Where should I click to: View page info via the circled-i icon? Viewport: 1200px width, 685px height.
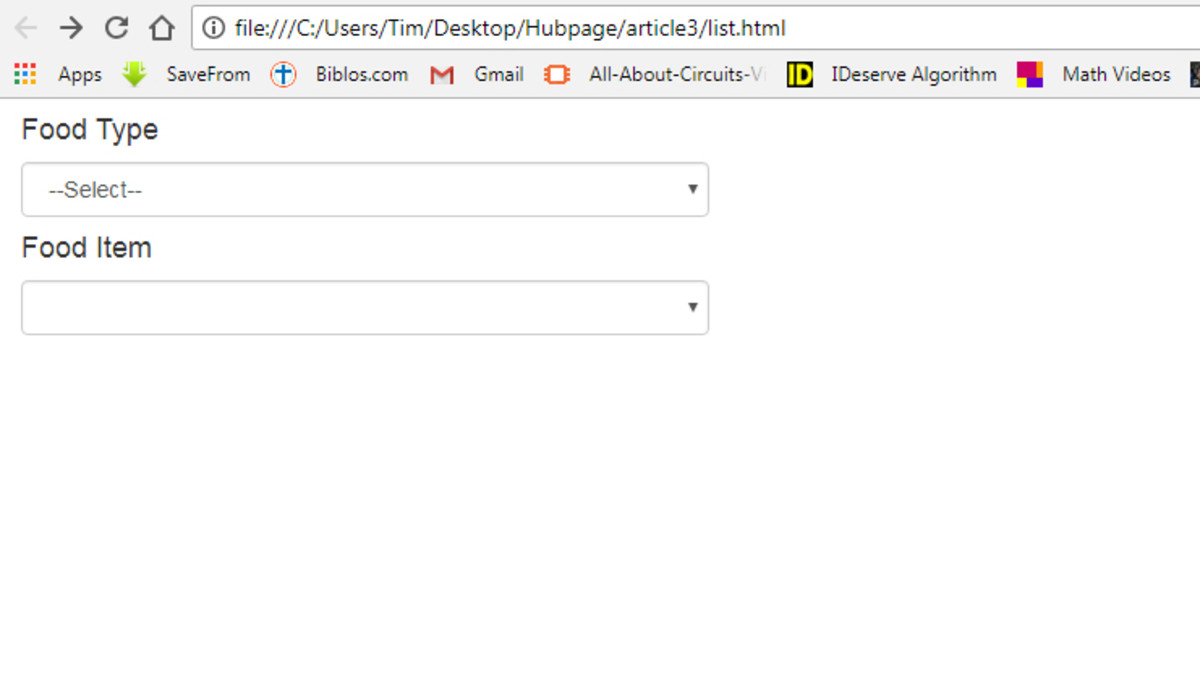[x=213, y=28]
